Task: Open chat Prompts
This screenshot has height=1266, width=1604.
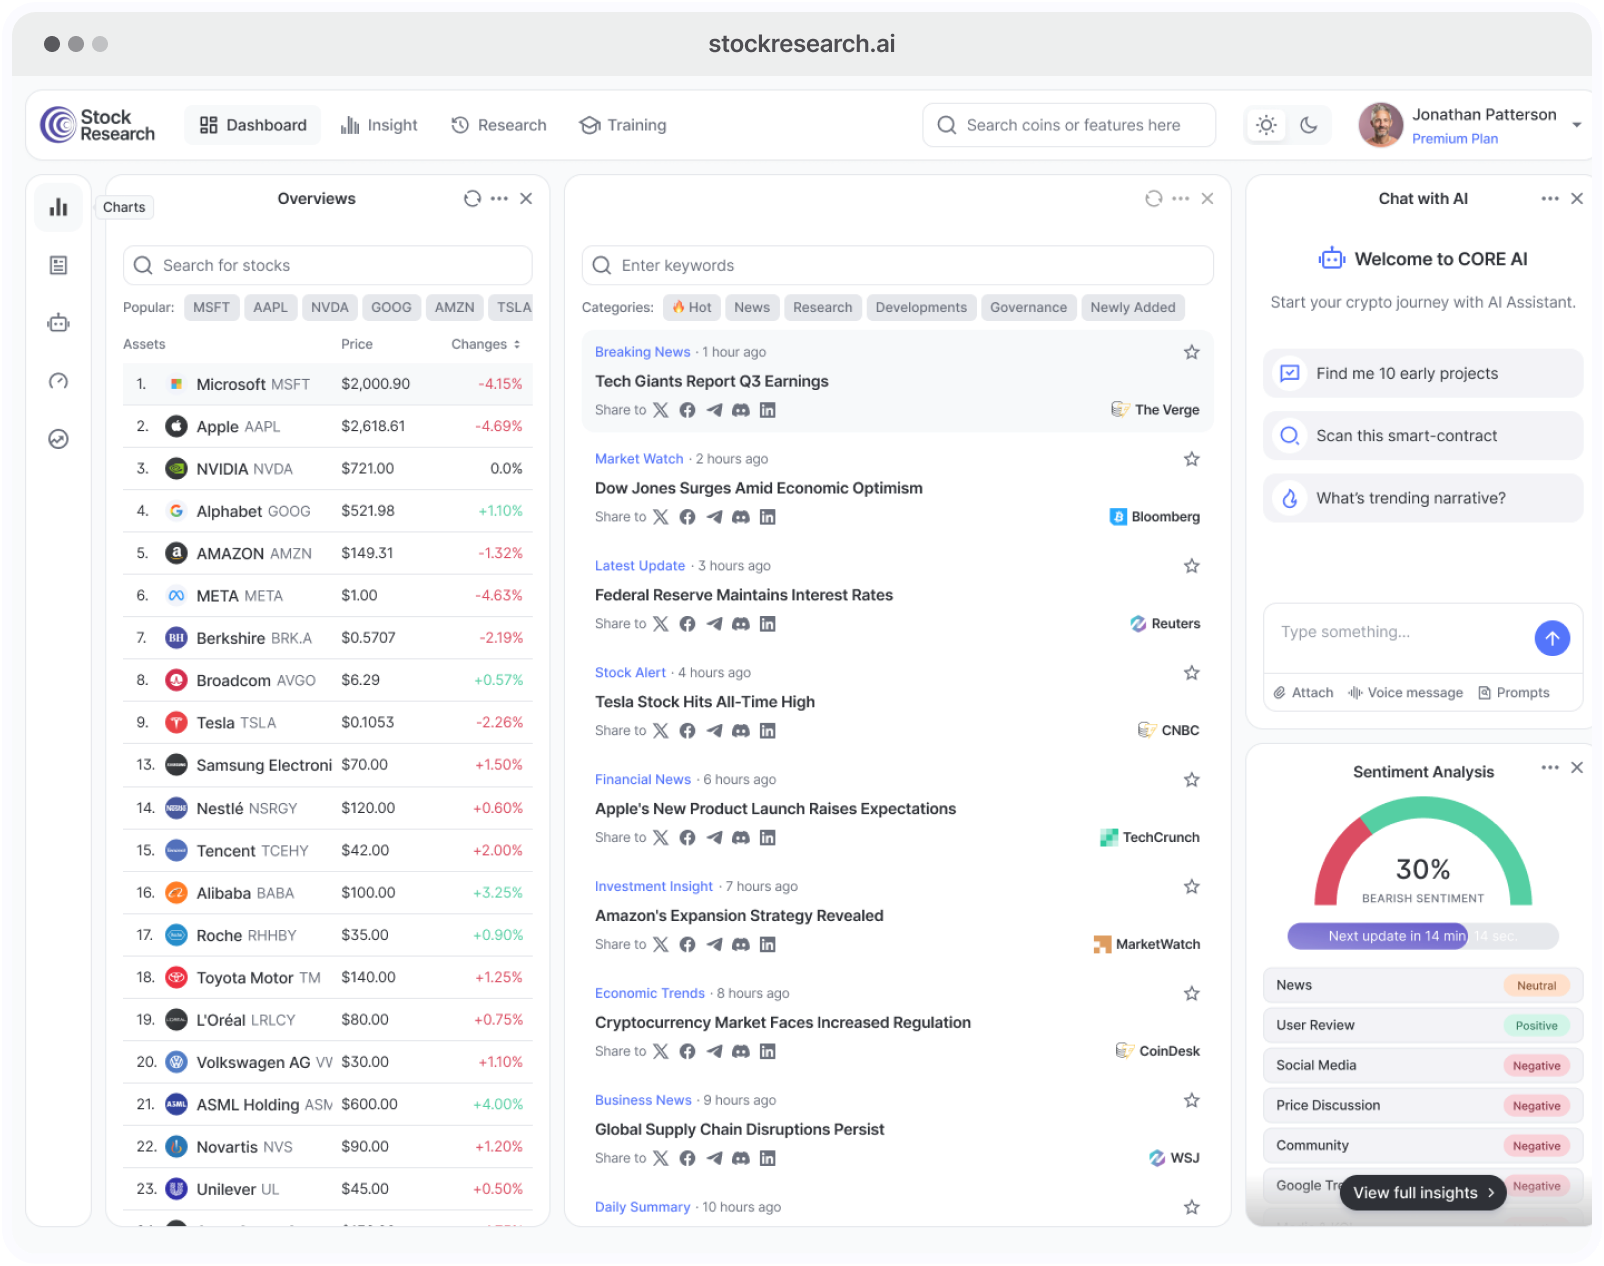Action: tap(1514, 693)
